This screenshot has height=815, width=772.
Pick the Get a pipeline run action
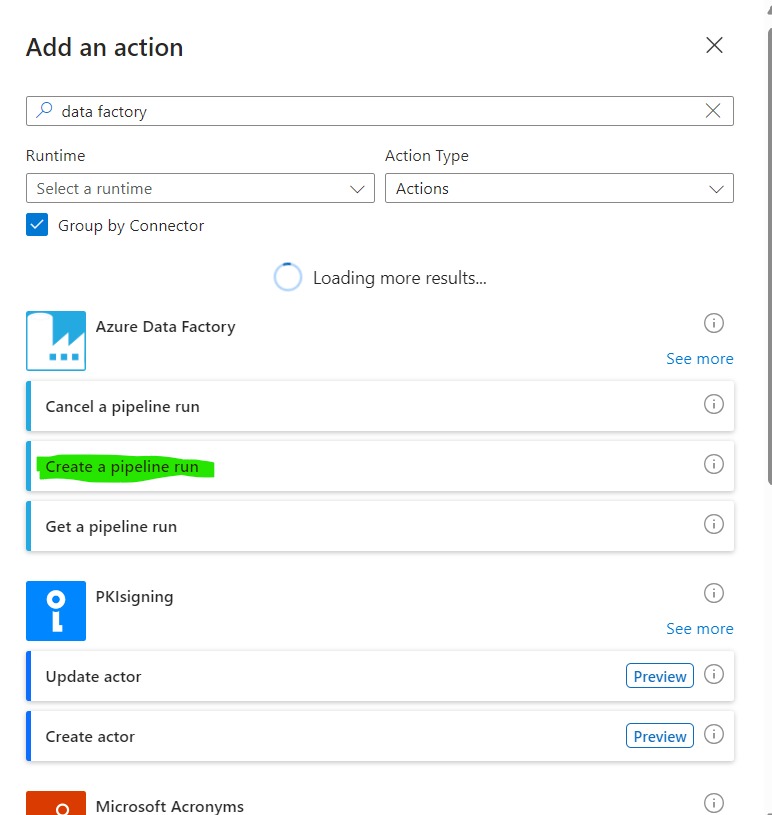pyautogui.click(x=380, y=526)
